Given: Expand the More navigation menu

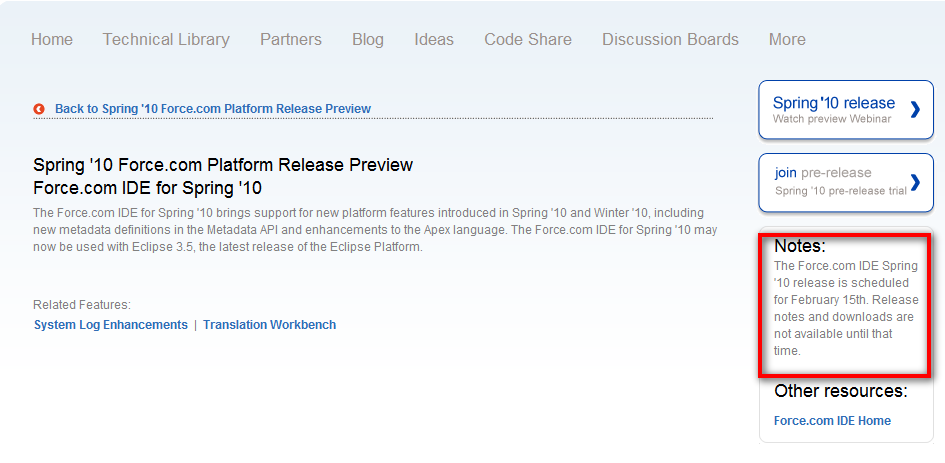Looking at the screenshot, I should pos(787,39).
